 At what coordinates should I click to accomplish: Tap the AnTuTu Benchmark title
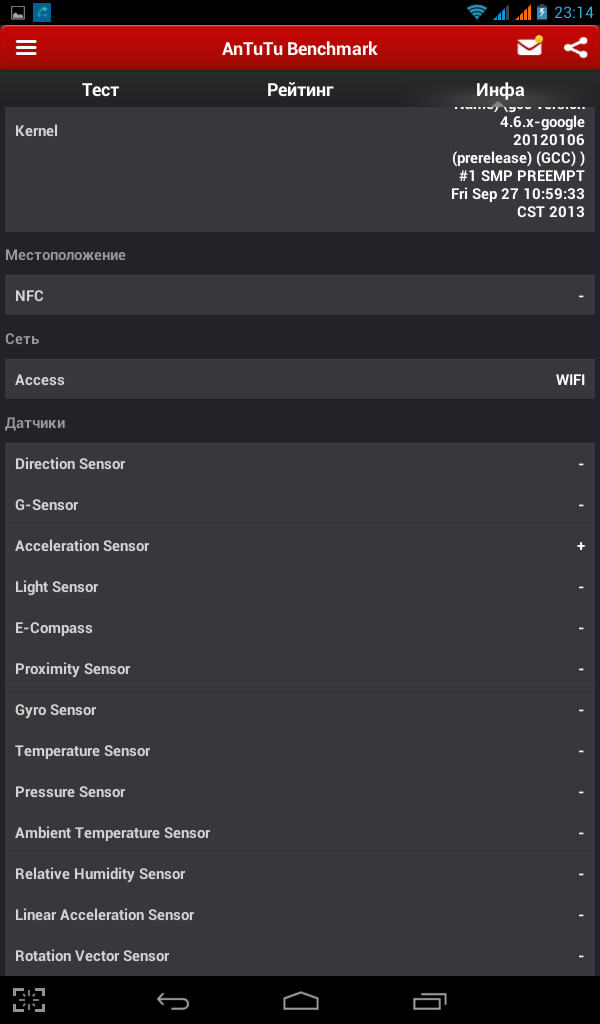pyautogui.click(x=300, y=48)
